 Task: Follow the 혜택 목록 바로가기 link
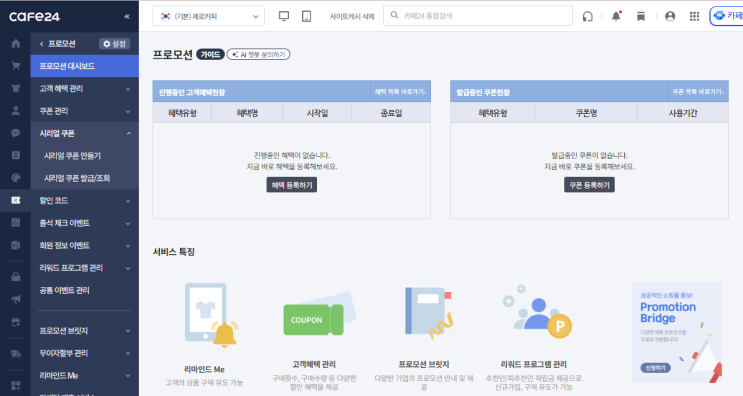coord(400,91)
